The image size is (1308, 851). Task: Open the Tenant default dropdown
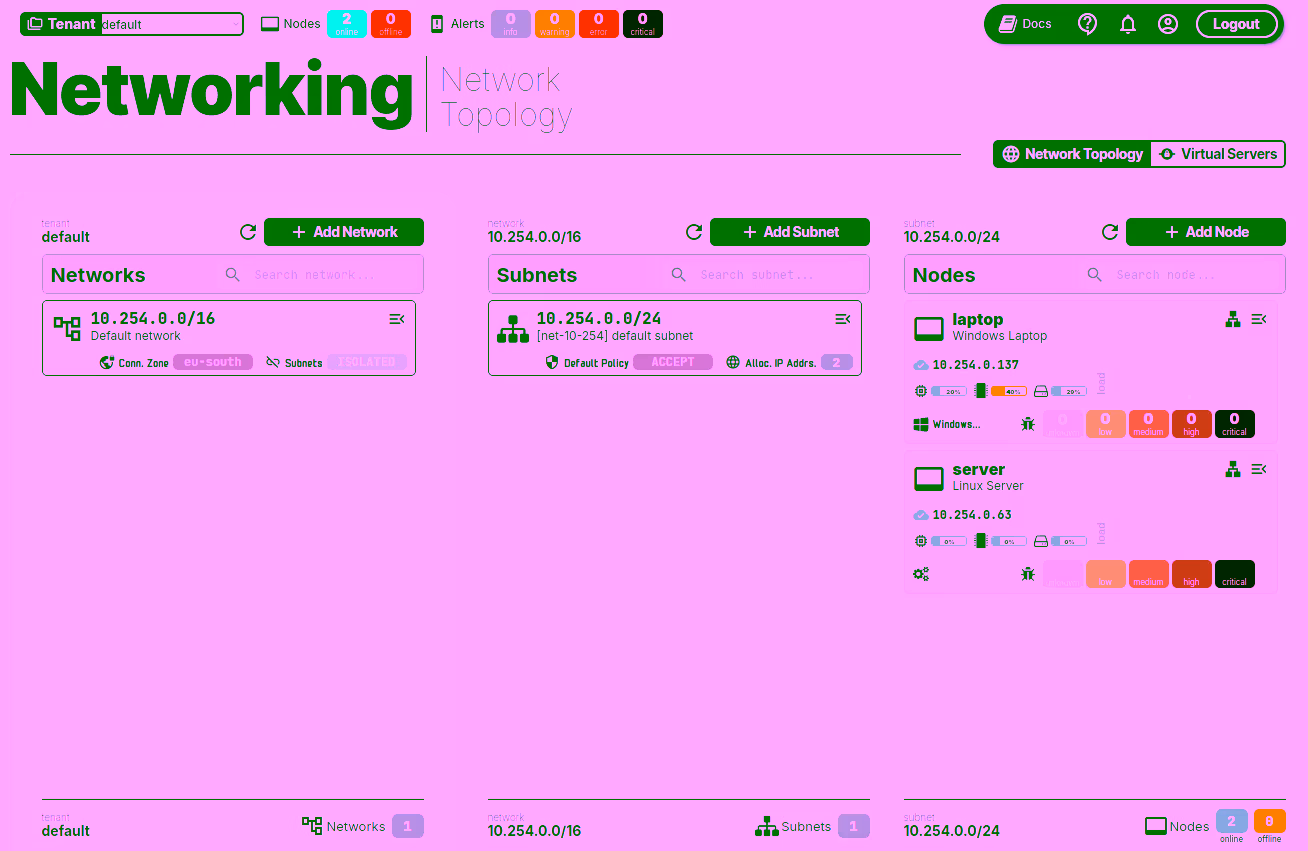(171, 24)
